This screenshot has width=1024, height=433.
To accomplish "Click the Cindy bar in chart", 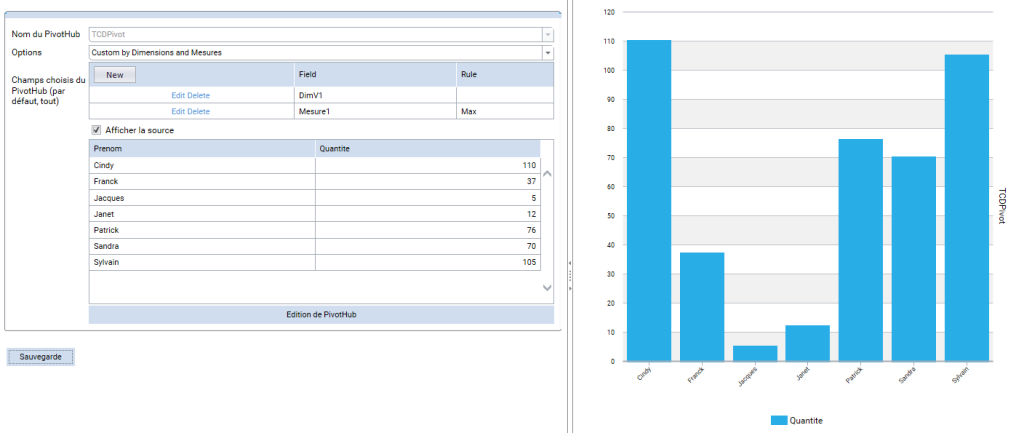I will [x=649, y=200].
